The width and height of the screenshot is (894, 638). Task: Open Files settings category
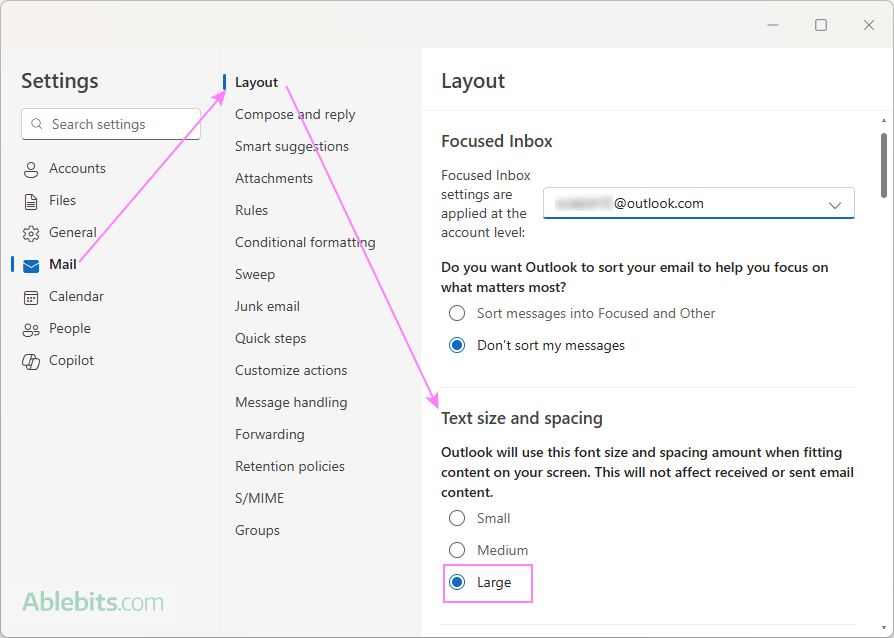(x=62, y=200)
